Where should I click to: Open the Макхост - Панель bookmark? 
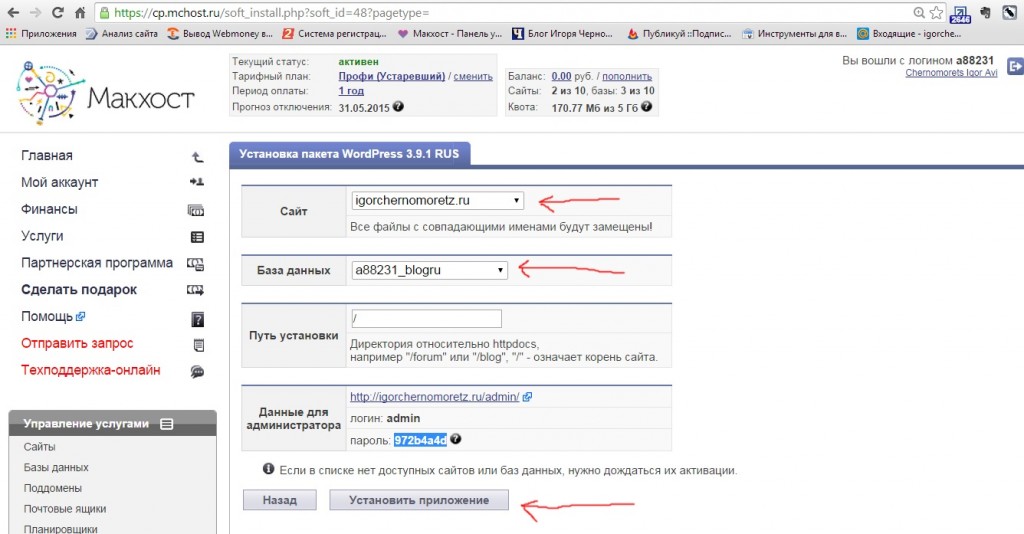tap(450, 33)
